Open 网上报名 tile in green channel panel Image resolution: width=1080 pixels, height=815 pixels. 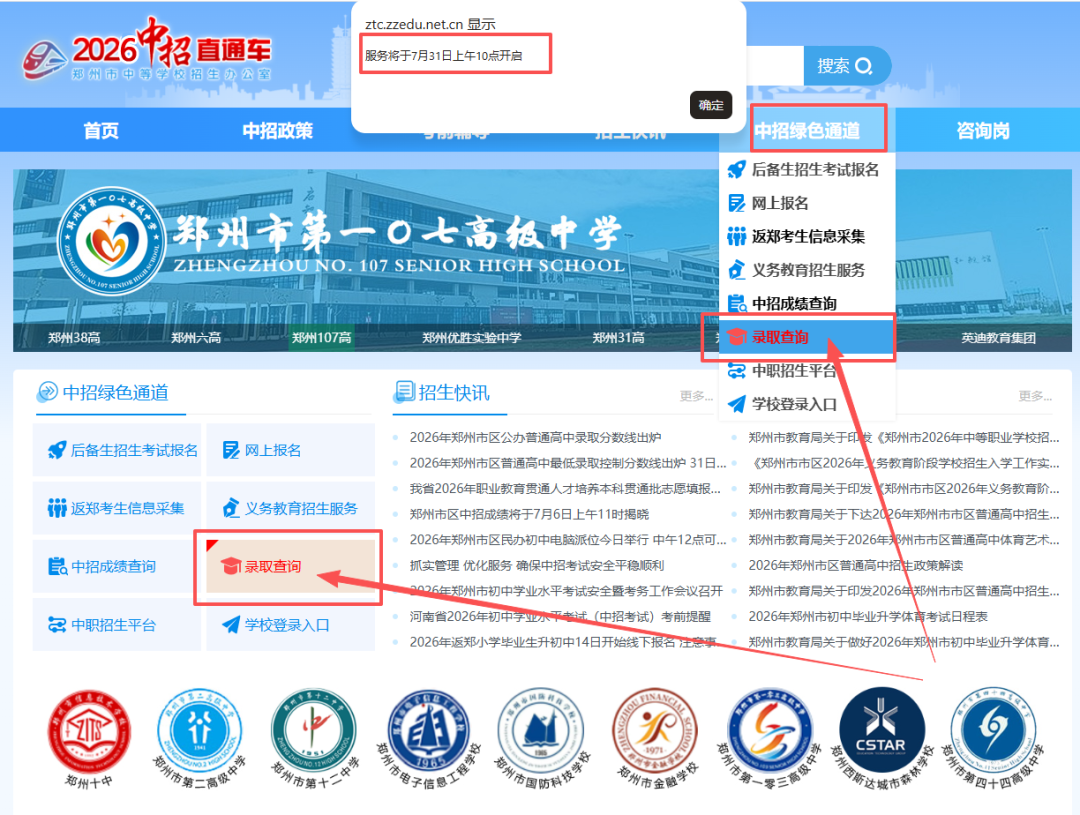coord(290,450)
